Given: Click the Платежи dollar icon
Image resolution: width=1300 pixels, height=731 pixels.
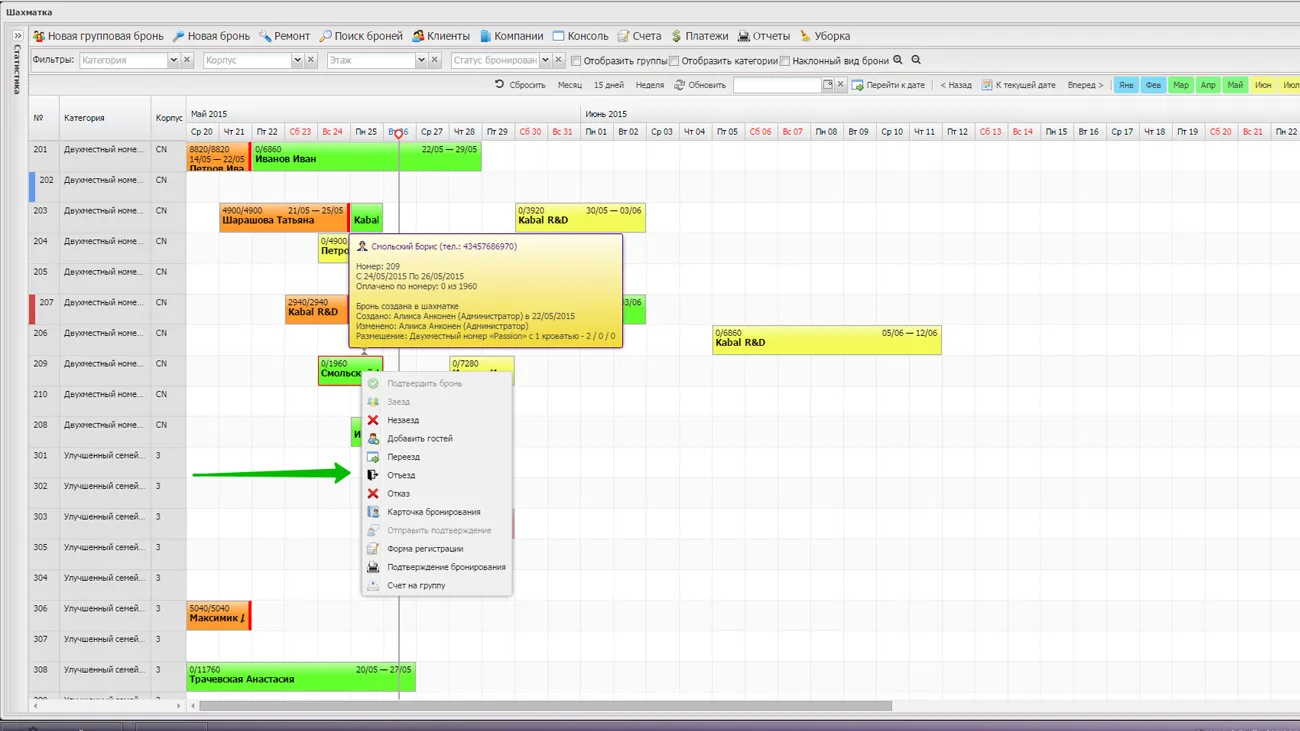Looking at the screenshot, I should click(x=676, y=36).
